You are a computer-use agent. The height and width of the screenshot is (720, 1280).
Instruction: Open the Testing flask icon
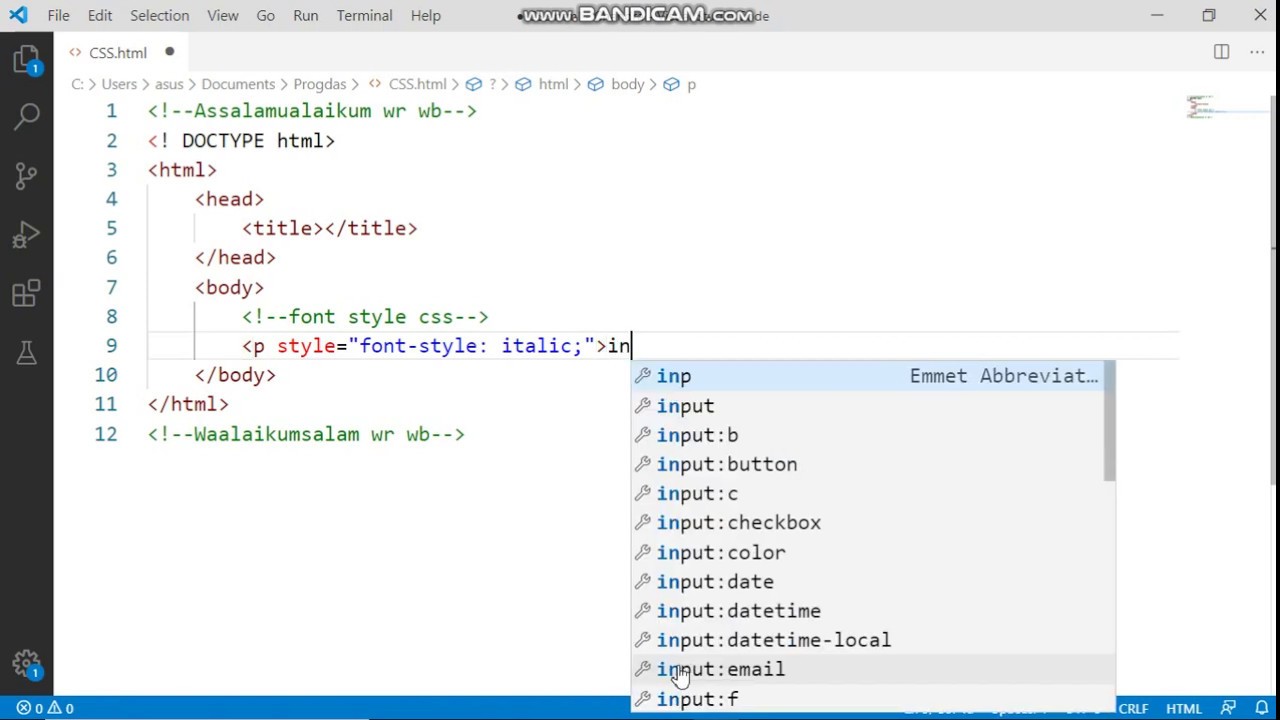click(26, 352)
